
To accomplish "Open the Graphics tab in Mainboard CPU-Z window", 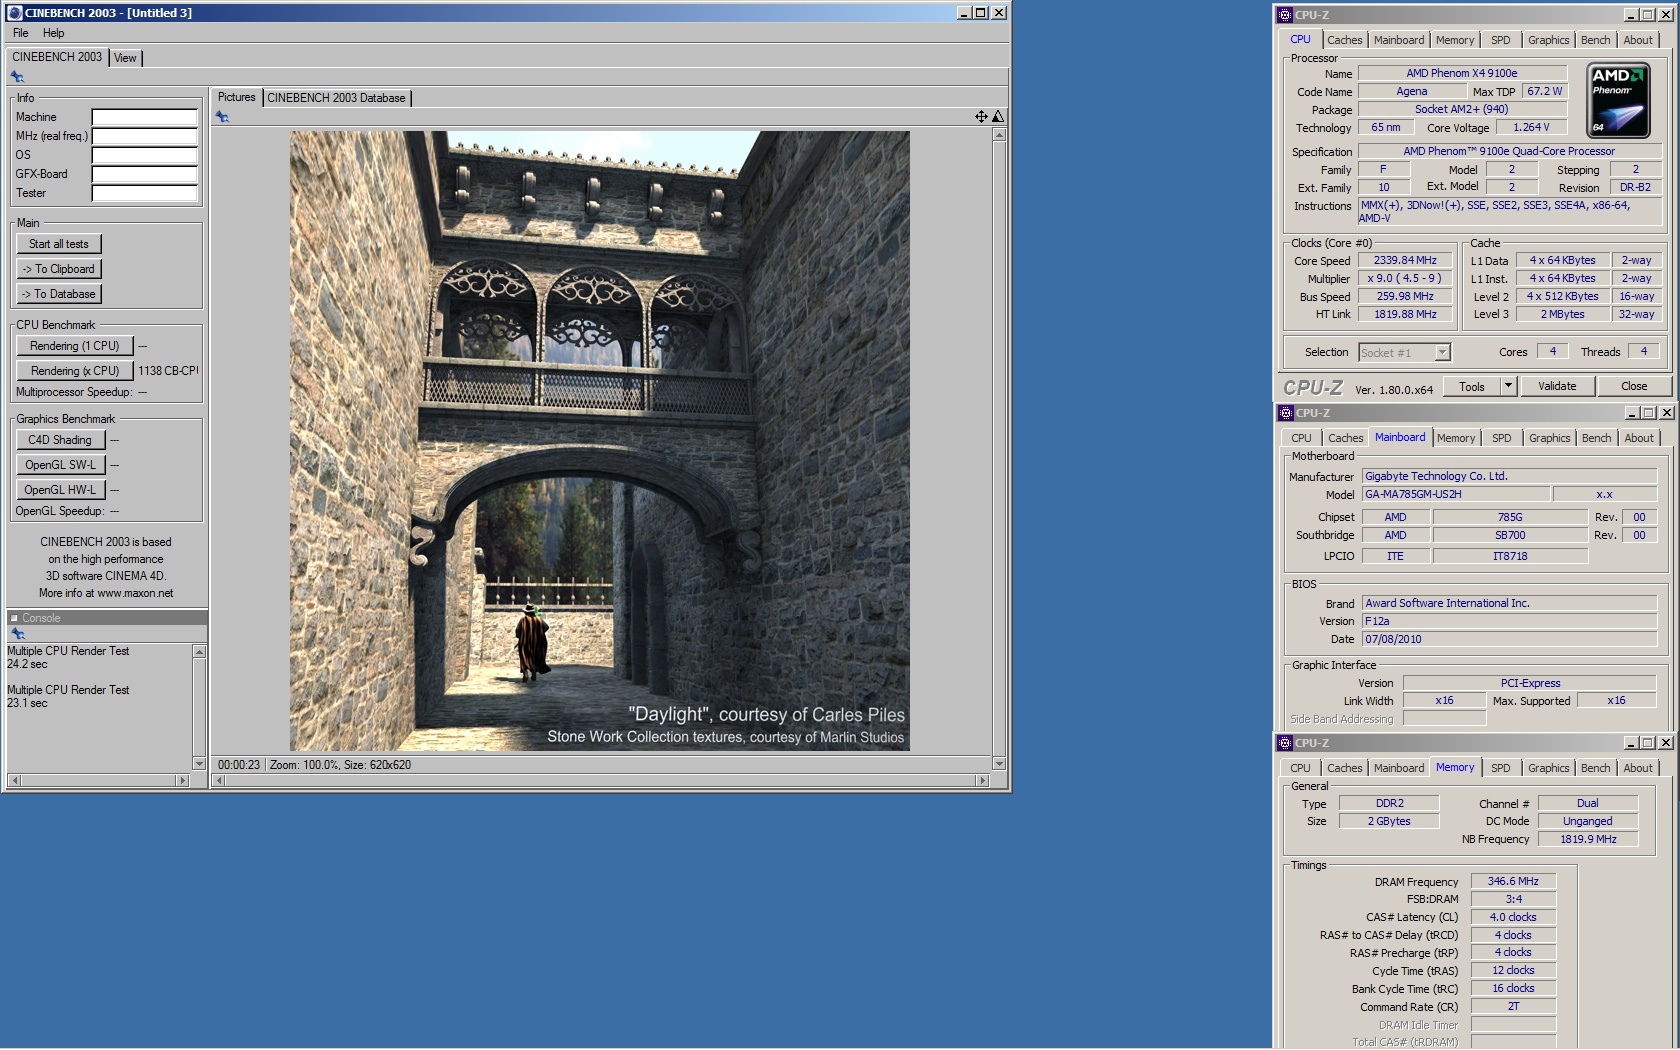I will pos(1549,438).
